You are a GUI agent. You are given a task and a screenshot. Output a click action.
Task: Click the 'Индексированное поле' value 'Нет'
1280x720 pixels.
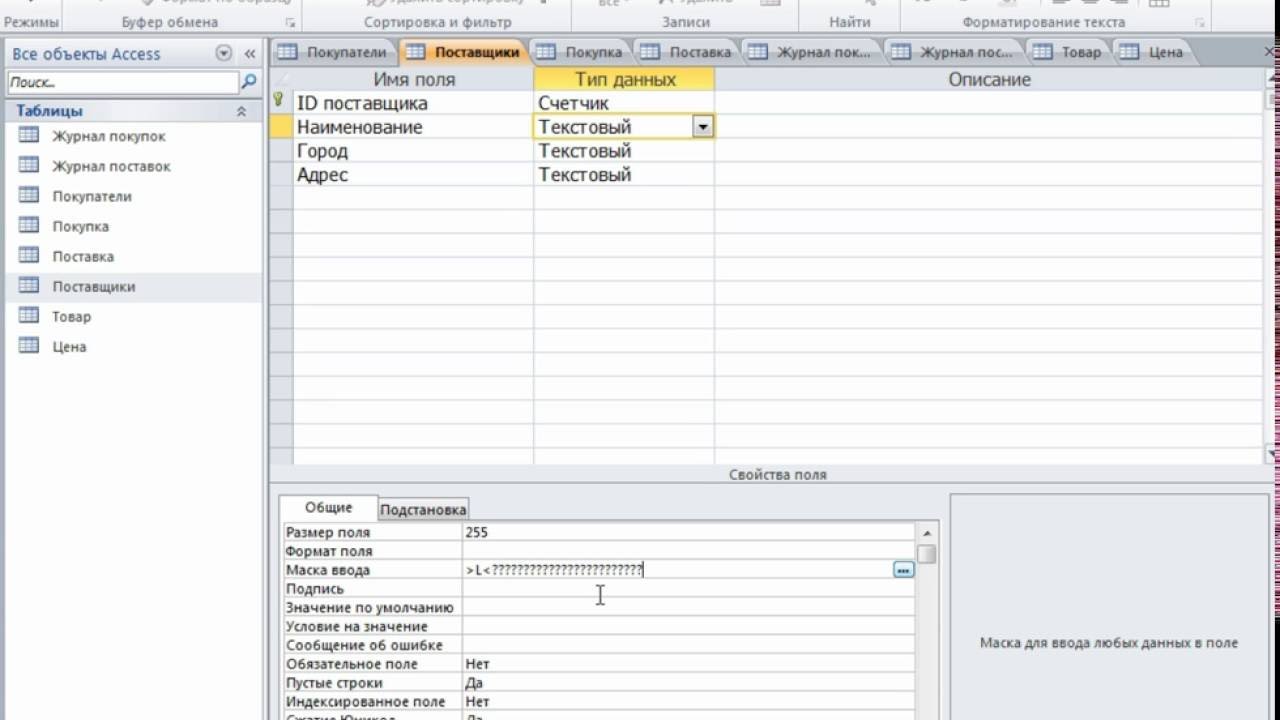tap(688, 702)
